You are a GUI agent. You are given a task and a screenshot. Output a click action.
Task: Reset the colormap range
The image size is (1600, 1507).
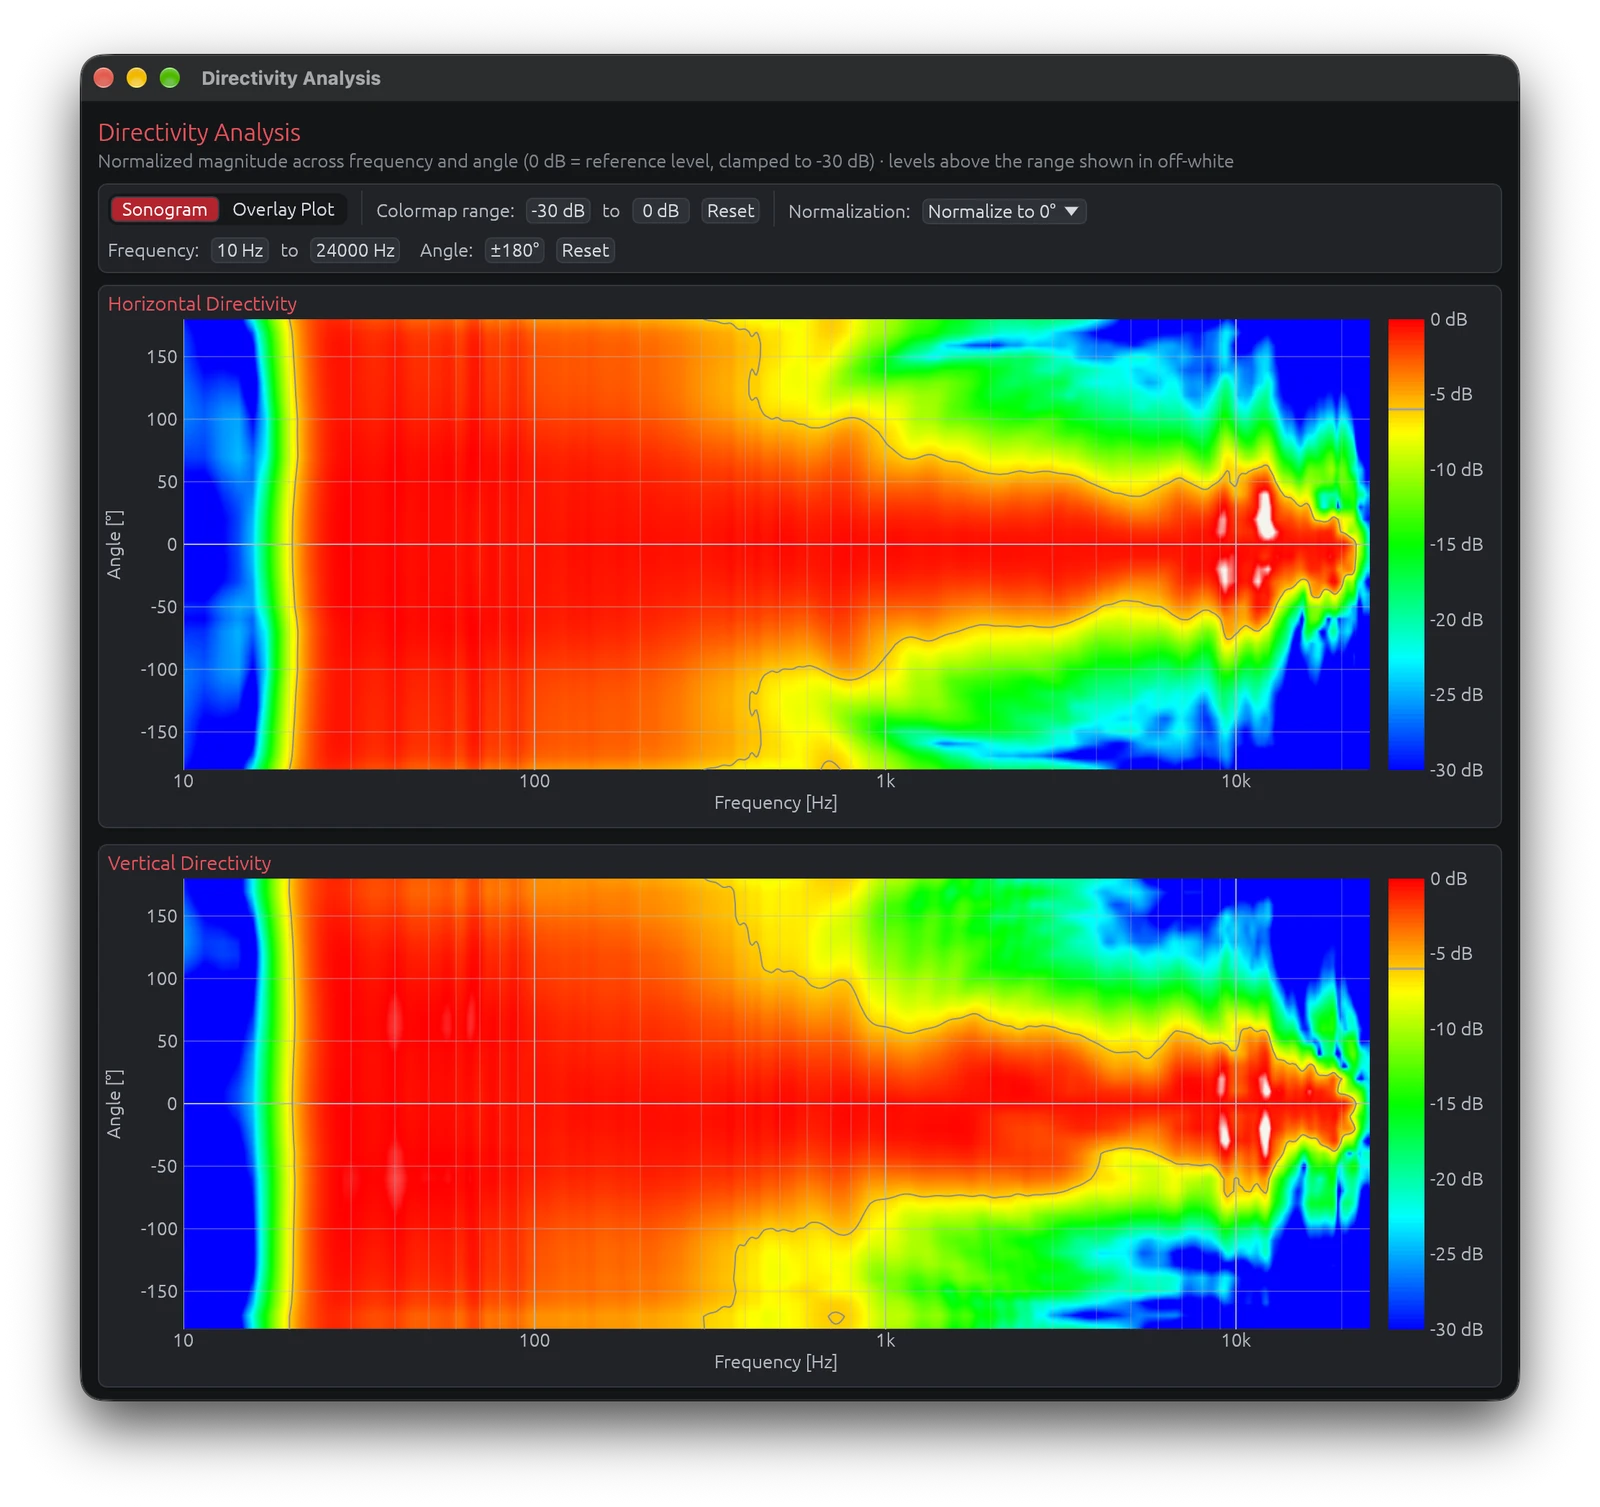click(x=730, y=211)
